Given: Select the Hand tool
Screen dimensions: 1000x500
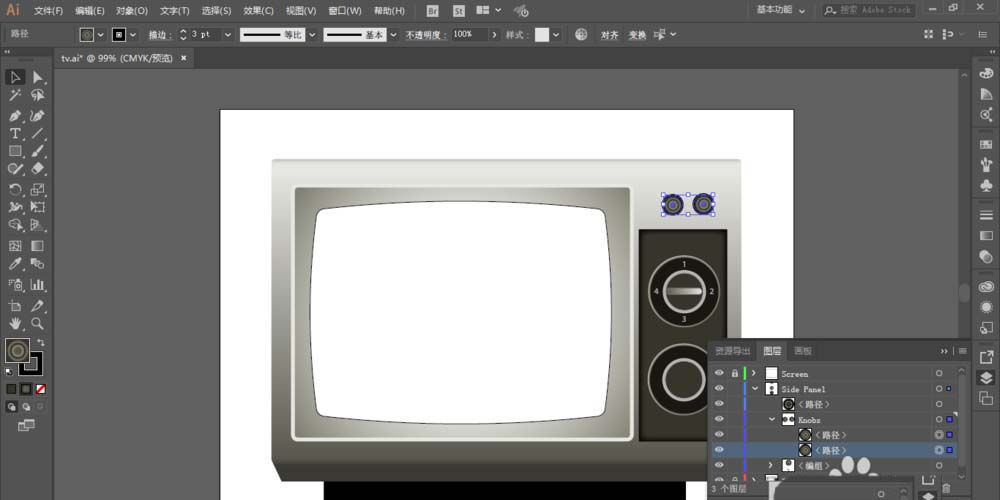Looking at the screenshot, I should pos(15,323).
